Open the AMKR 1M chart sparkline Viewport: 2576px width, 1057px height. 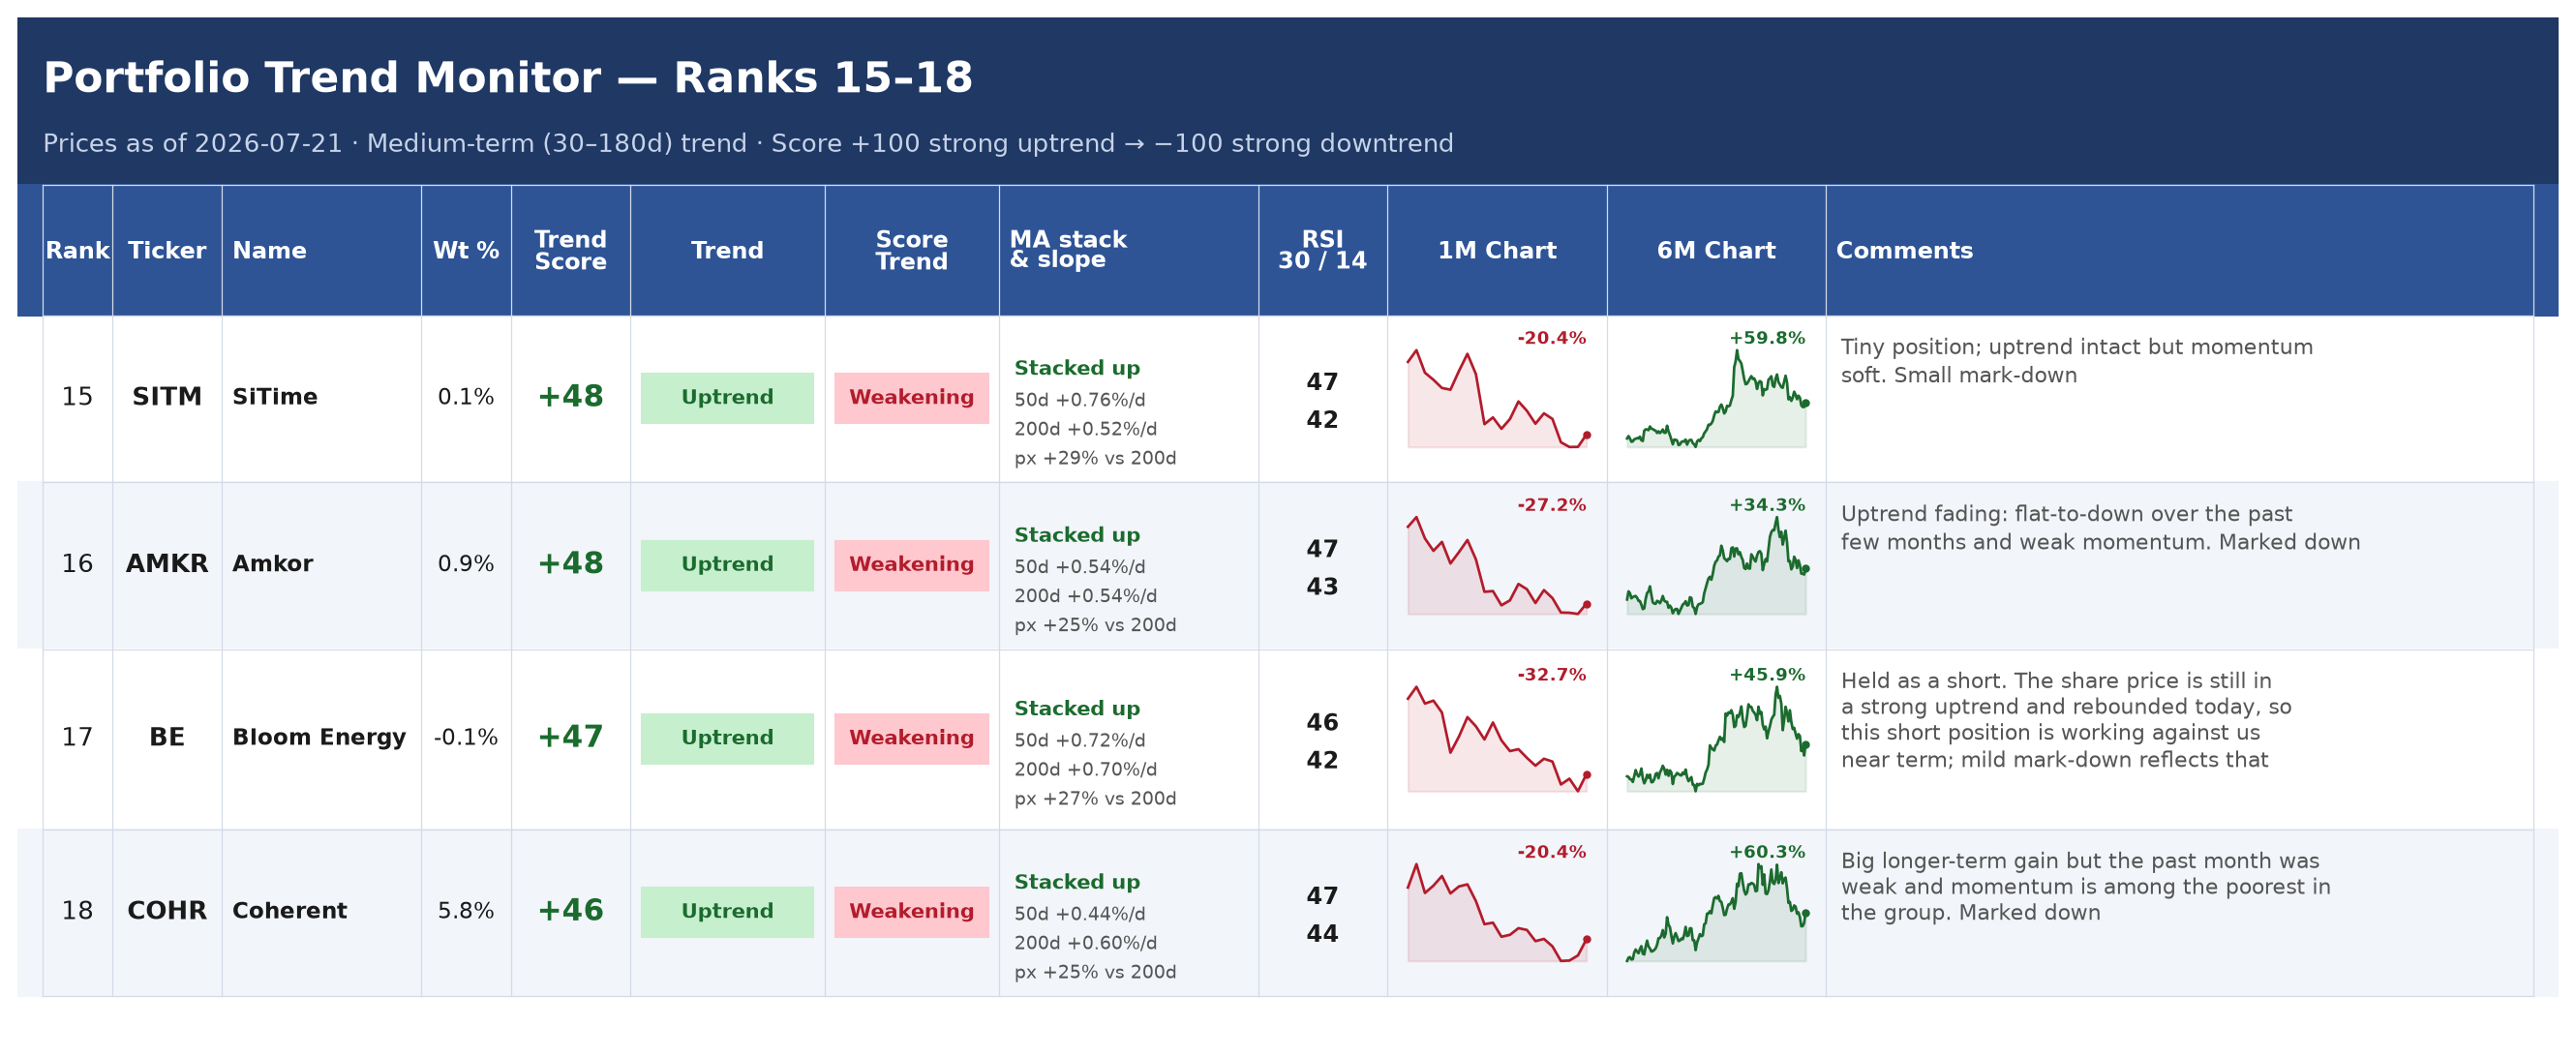tap(1497, 565)
